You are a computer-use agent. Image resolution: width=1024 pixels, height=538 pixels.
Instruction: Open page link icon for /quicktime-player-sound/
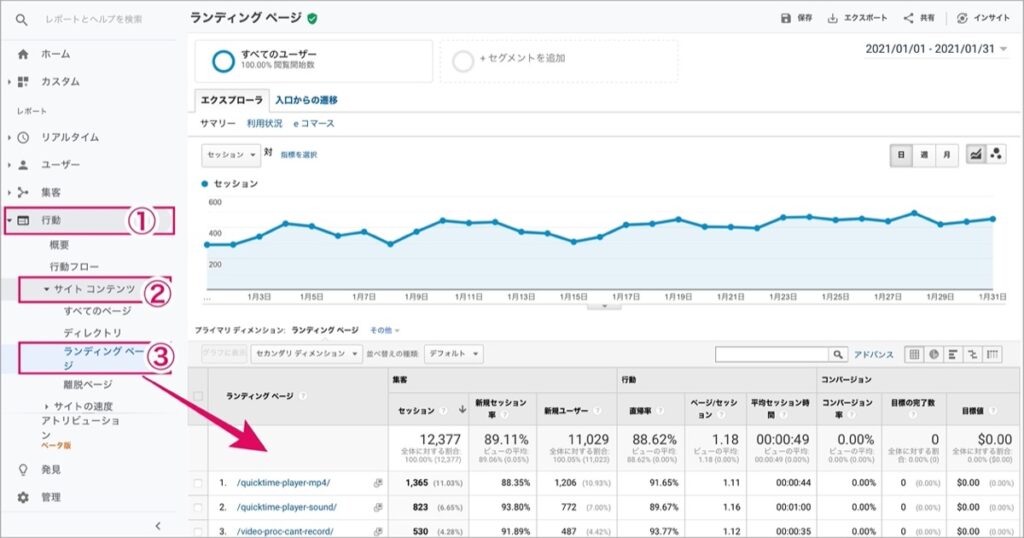coord(377,507)
